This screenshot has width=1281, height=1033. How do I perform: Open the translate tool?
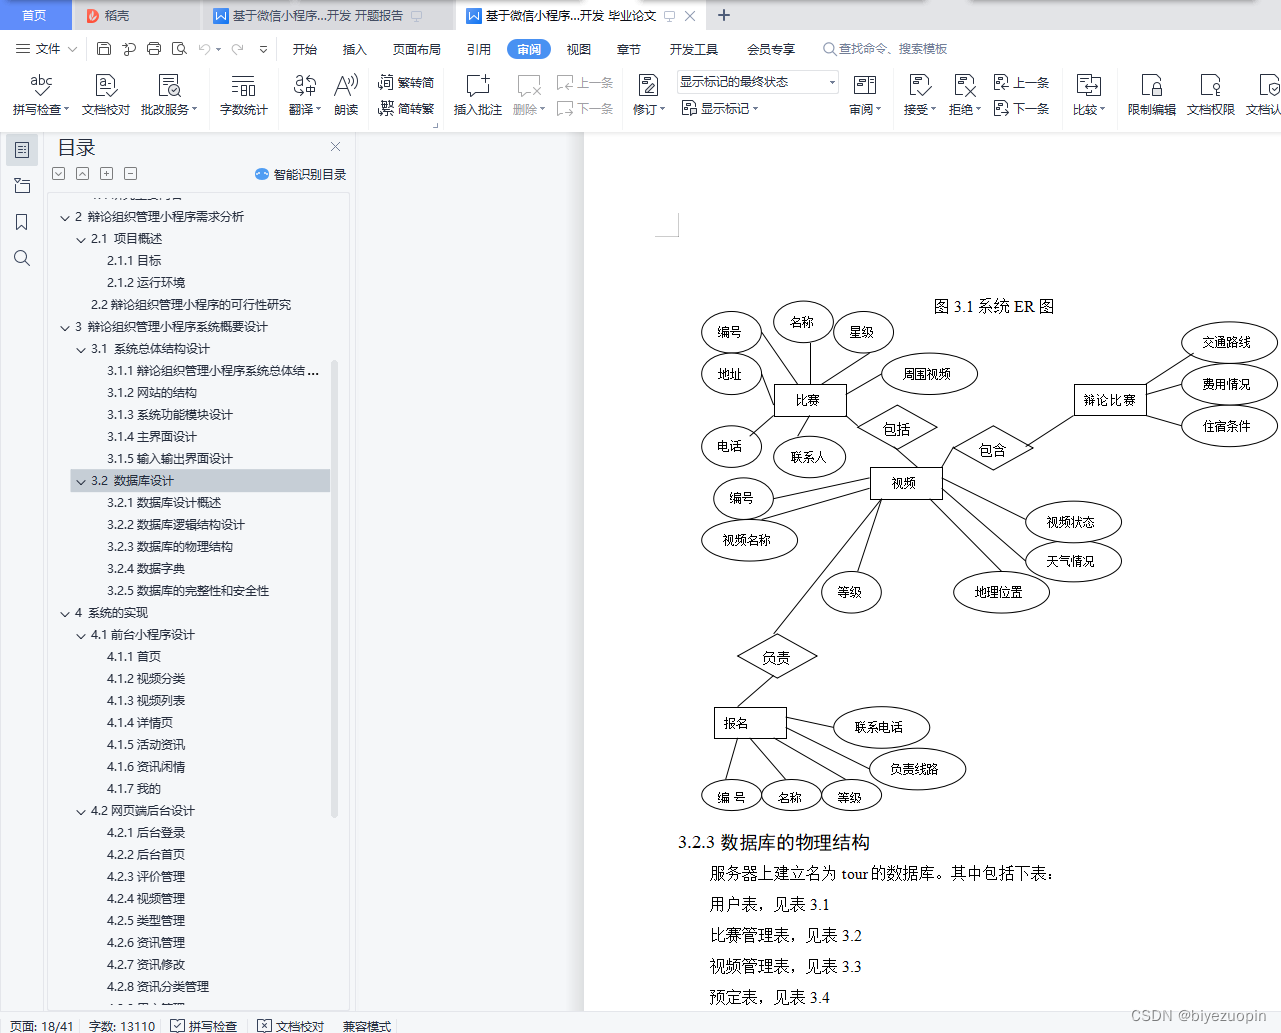pos(305,95)
